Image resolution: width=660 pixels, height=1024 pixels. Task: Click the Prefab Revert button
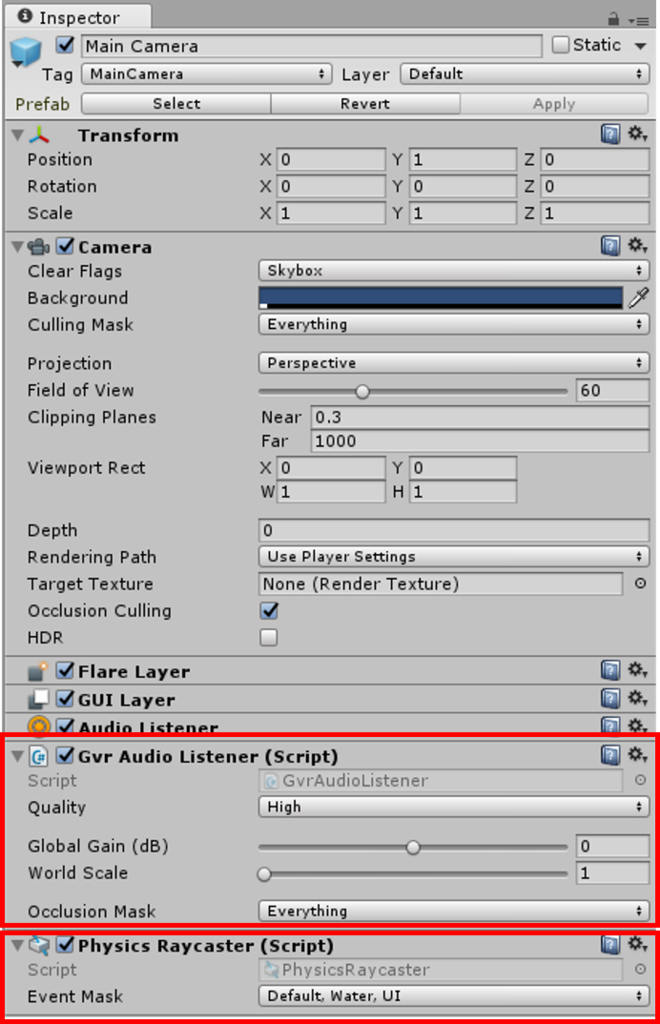[x=366, y=104]
